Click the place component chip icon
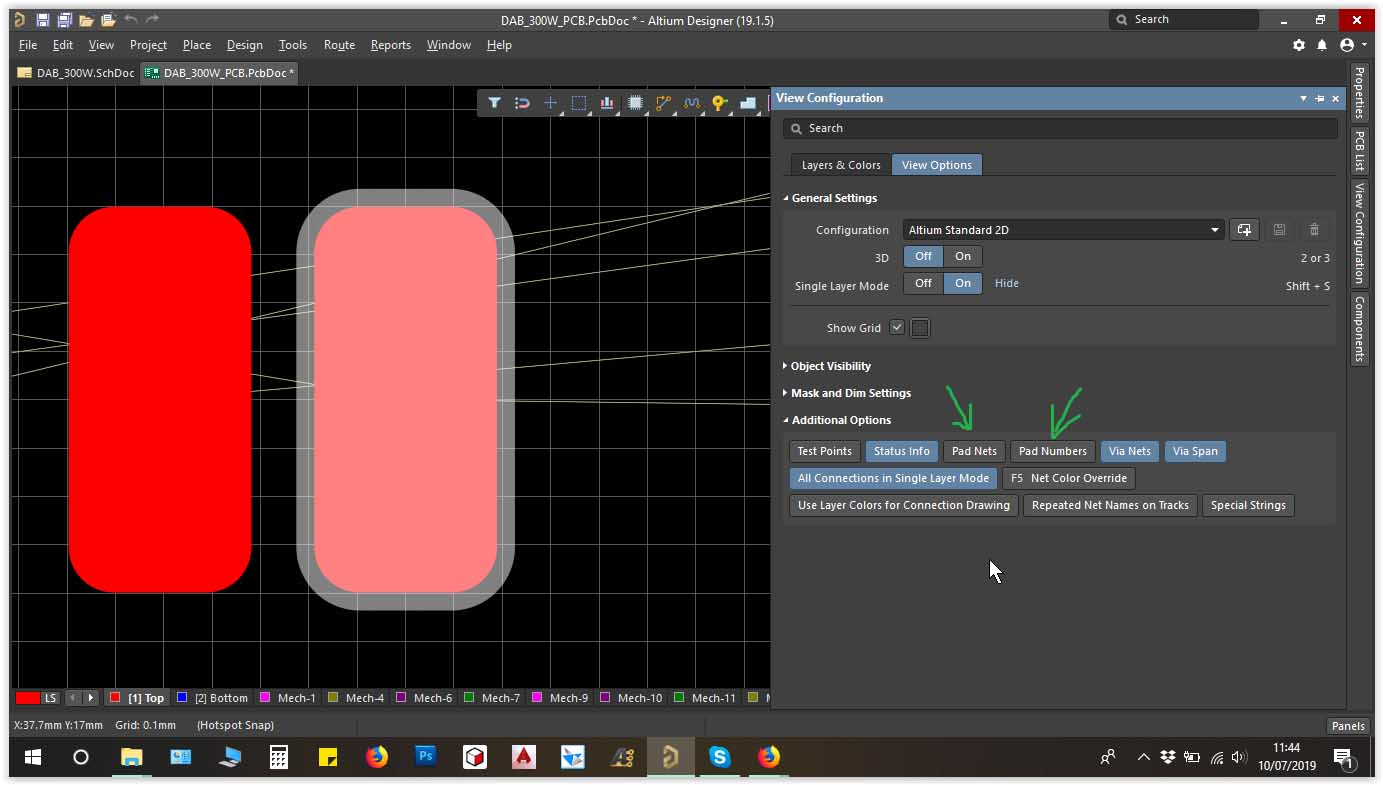Image resolution: width=1383 pixels, height=785 pixels. pyautogui.click(x=634, y=102)
